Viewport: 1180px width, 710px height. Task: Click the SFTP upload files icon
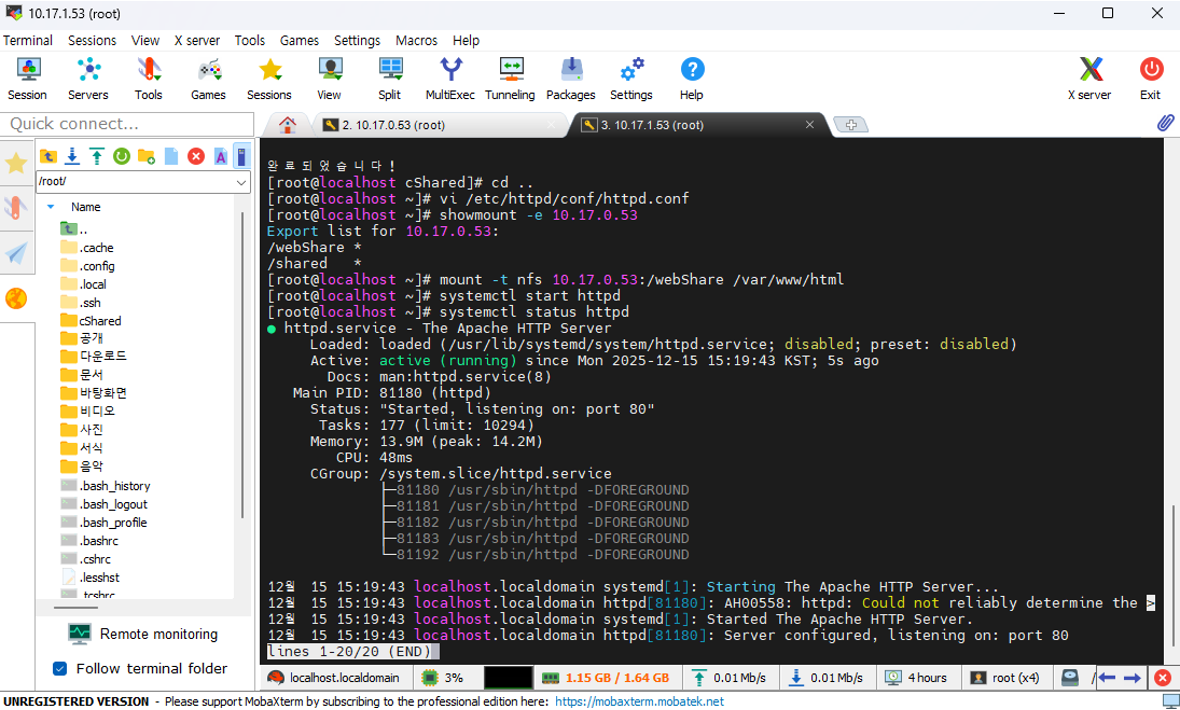click(x=97, y=156)
